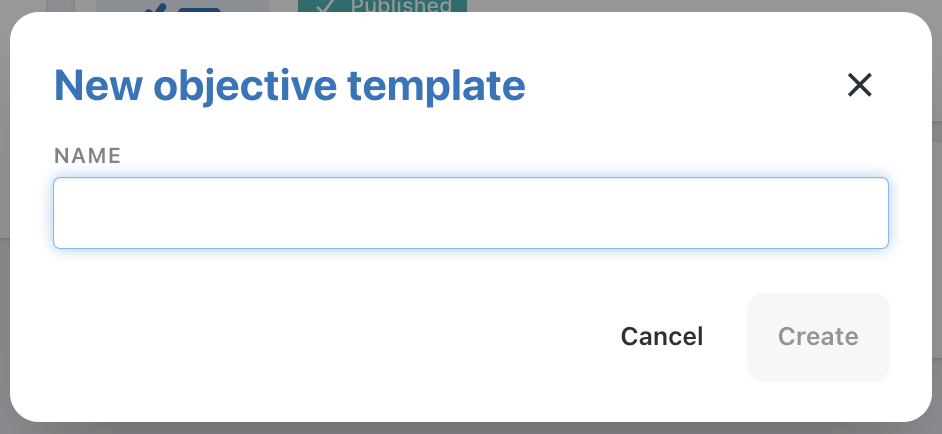This screenshot has height=434, width=942.
Task: Exit the dialog with the X icon
Action: 860,85
